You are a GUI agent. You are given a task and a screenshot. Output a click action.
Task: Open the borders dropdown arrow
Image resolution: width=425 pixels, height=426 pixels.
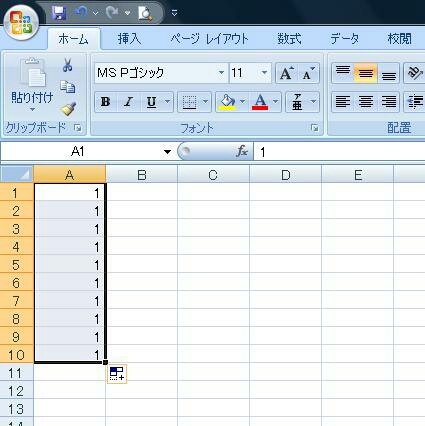point(205,102)
